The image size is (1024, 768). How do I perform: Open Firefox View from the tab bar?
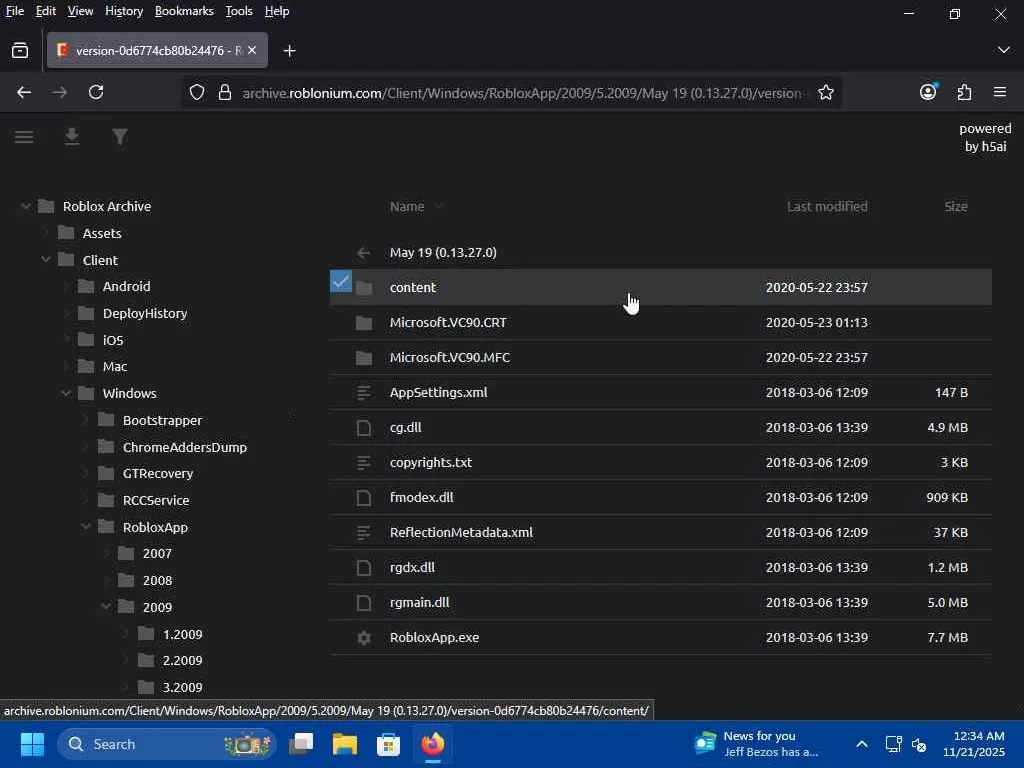(x=20, y=50)
